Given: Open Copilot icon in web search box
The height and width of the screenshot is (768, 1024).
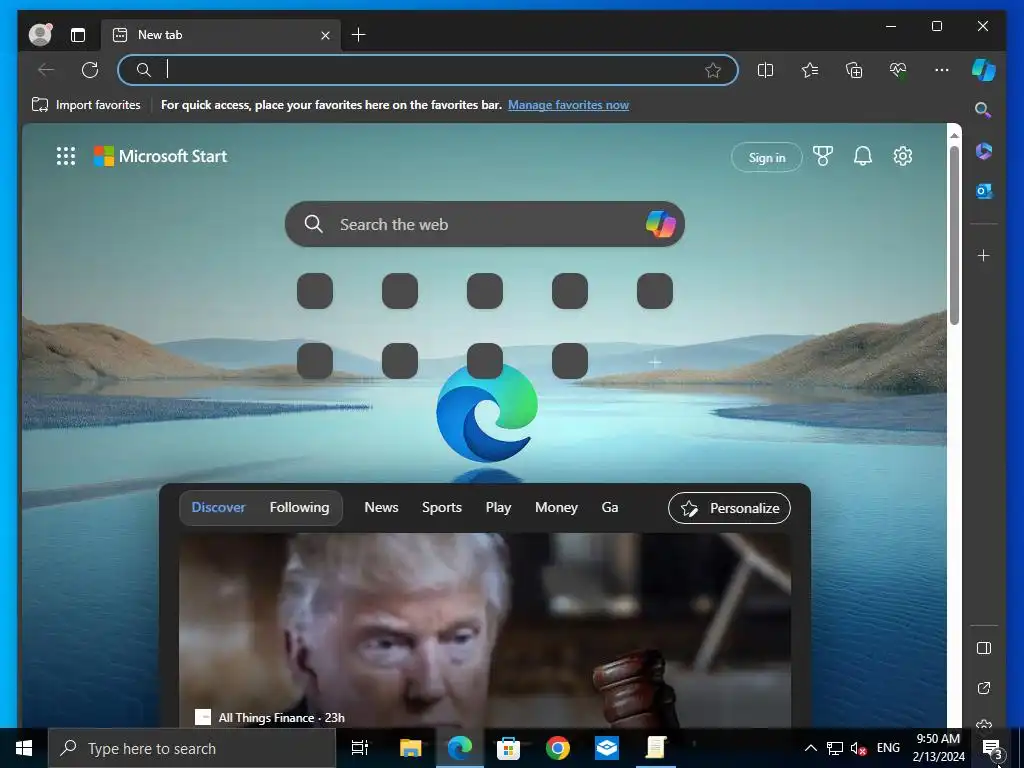Looking at the screenshot, I should click(661, 224).
